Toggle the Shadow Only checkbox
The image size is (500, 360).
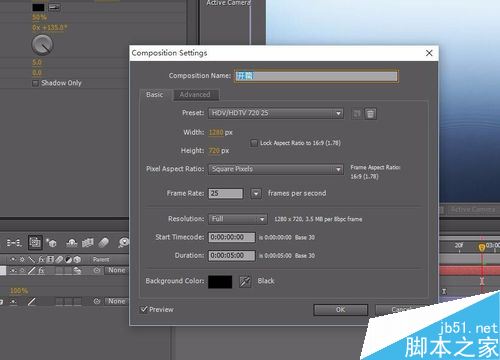tap(35, 83)
